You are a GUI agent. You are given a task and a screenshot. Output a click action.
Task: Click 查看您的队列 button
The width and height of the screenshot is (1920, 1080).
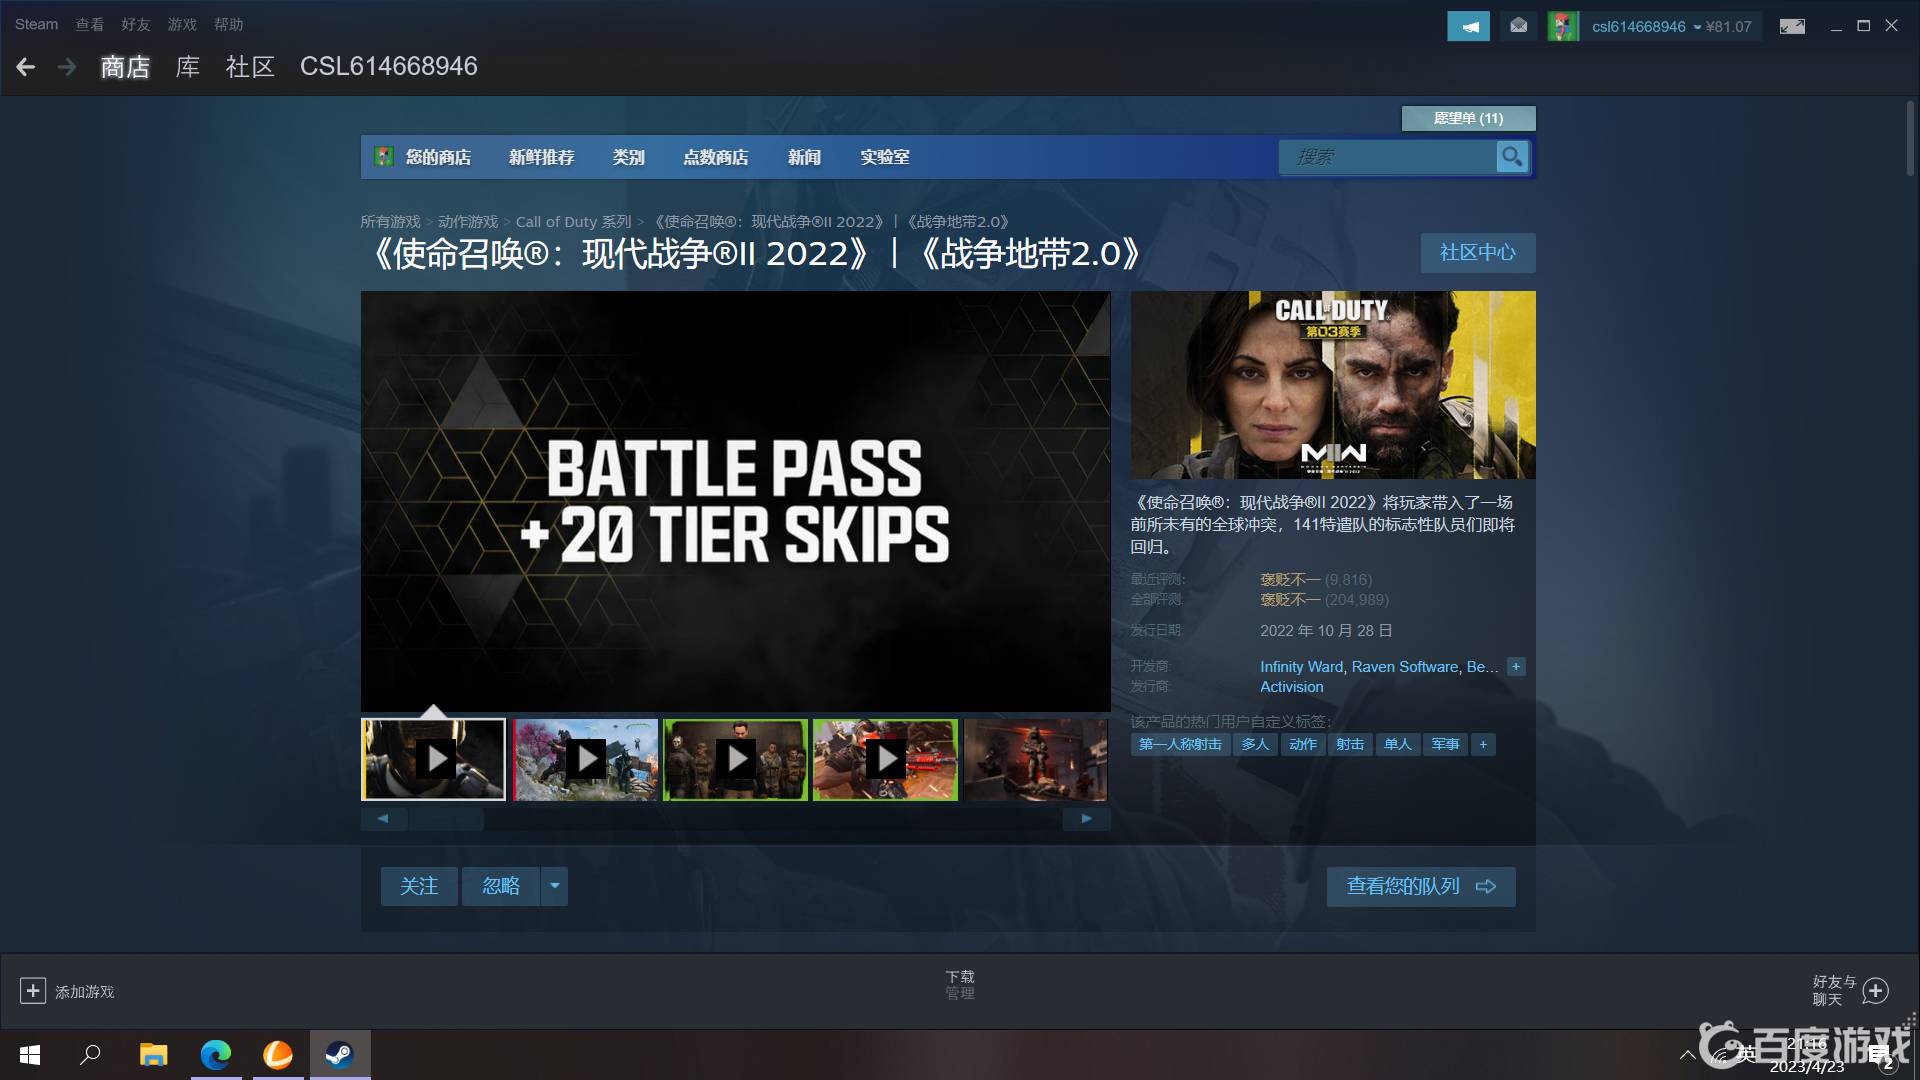click(x=1421, y=886)
